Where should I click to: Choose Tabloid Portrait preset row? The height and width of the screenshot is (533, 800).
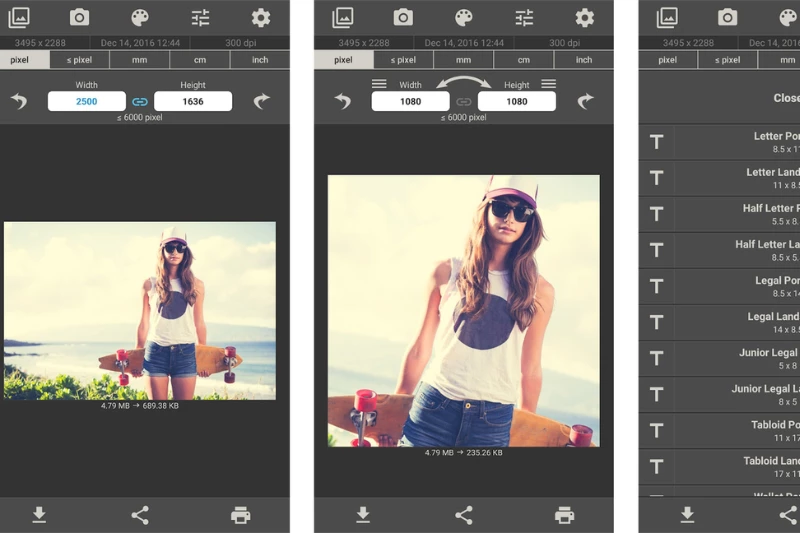[719, 431]
